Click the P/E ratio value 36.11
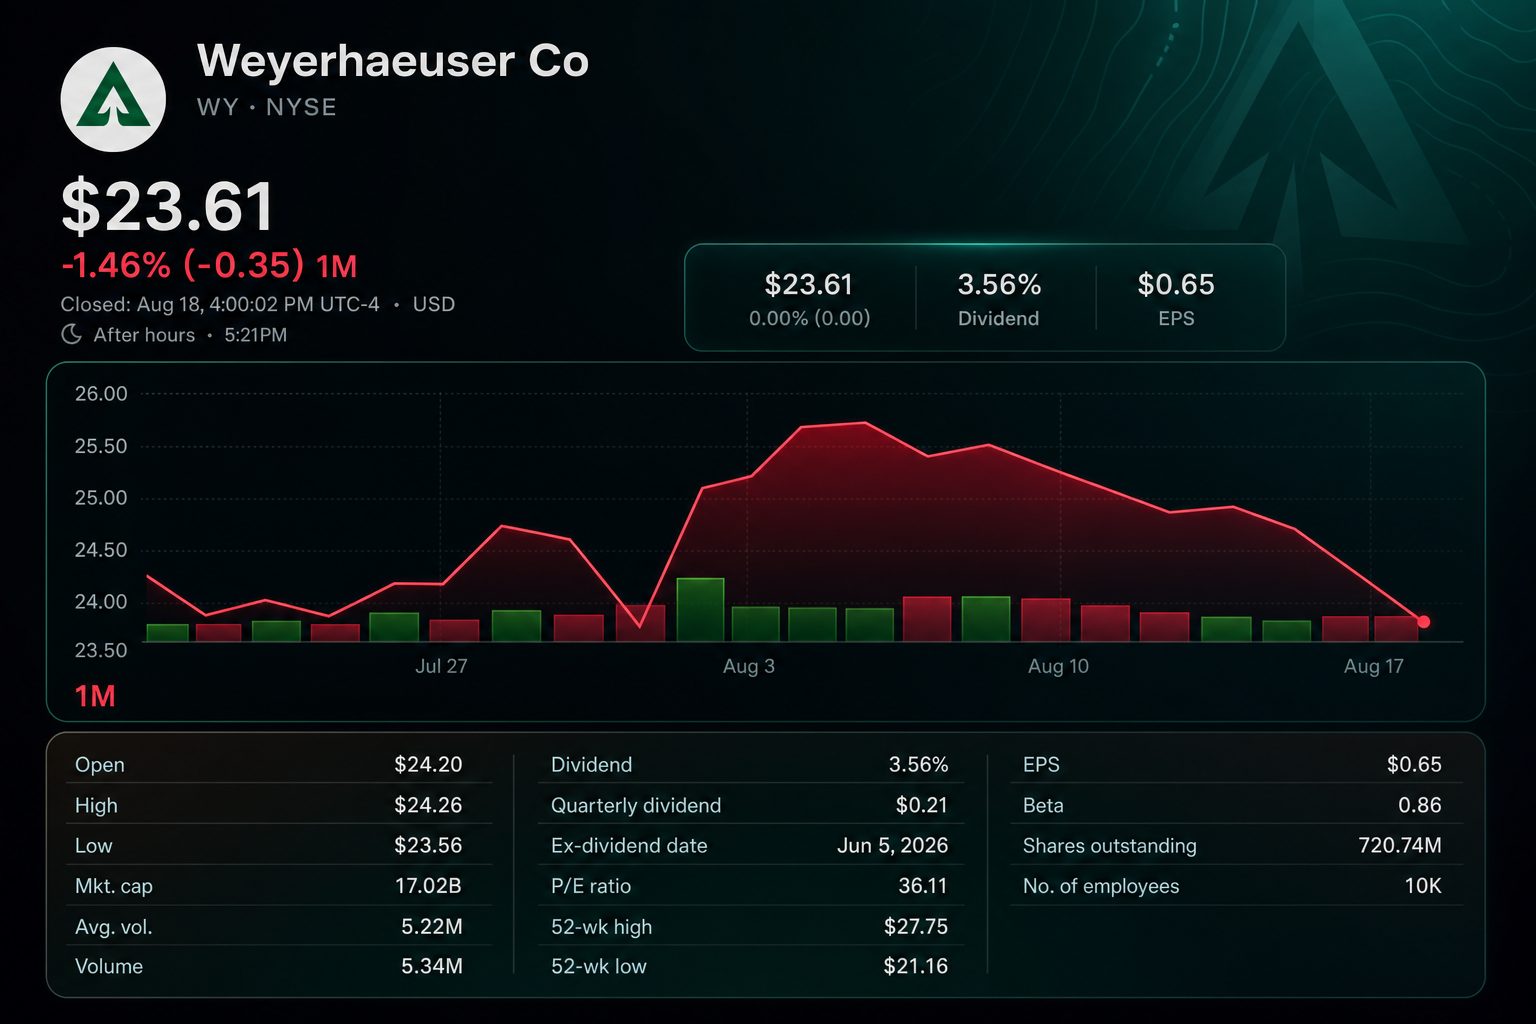Image resolution: width=1536 pixels, height=1024 pixels. [923, 886]
